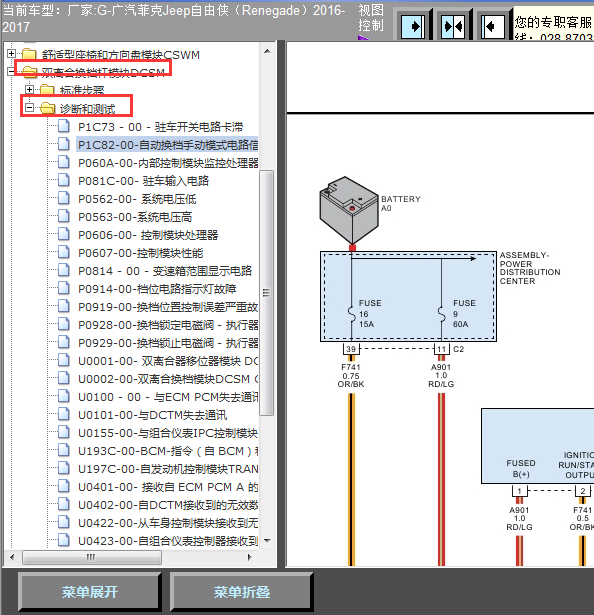This screenshot has height=615, width=594.
Task: Click document icon beside P0562-00 系统电压低
Action: (x=64, y=198)
